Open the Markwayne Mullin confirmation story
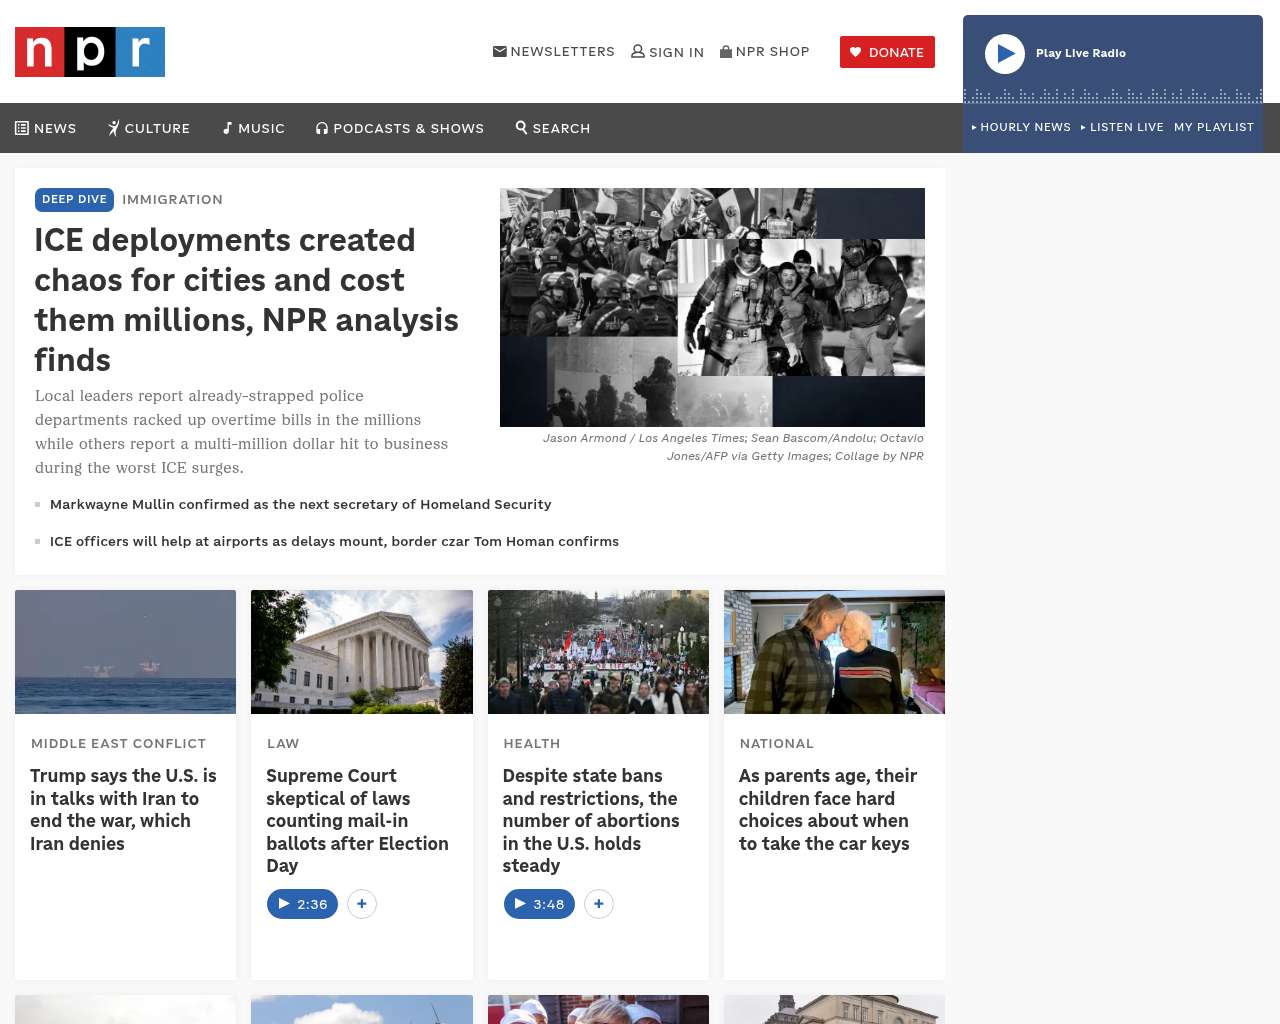This screenshot has height=1024, width=1280. coord(300,504)
